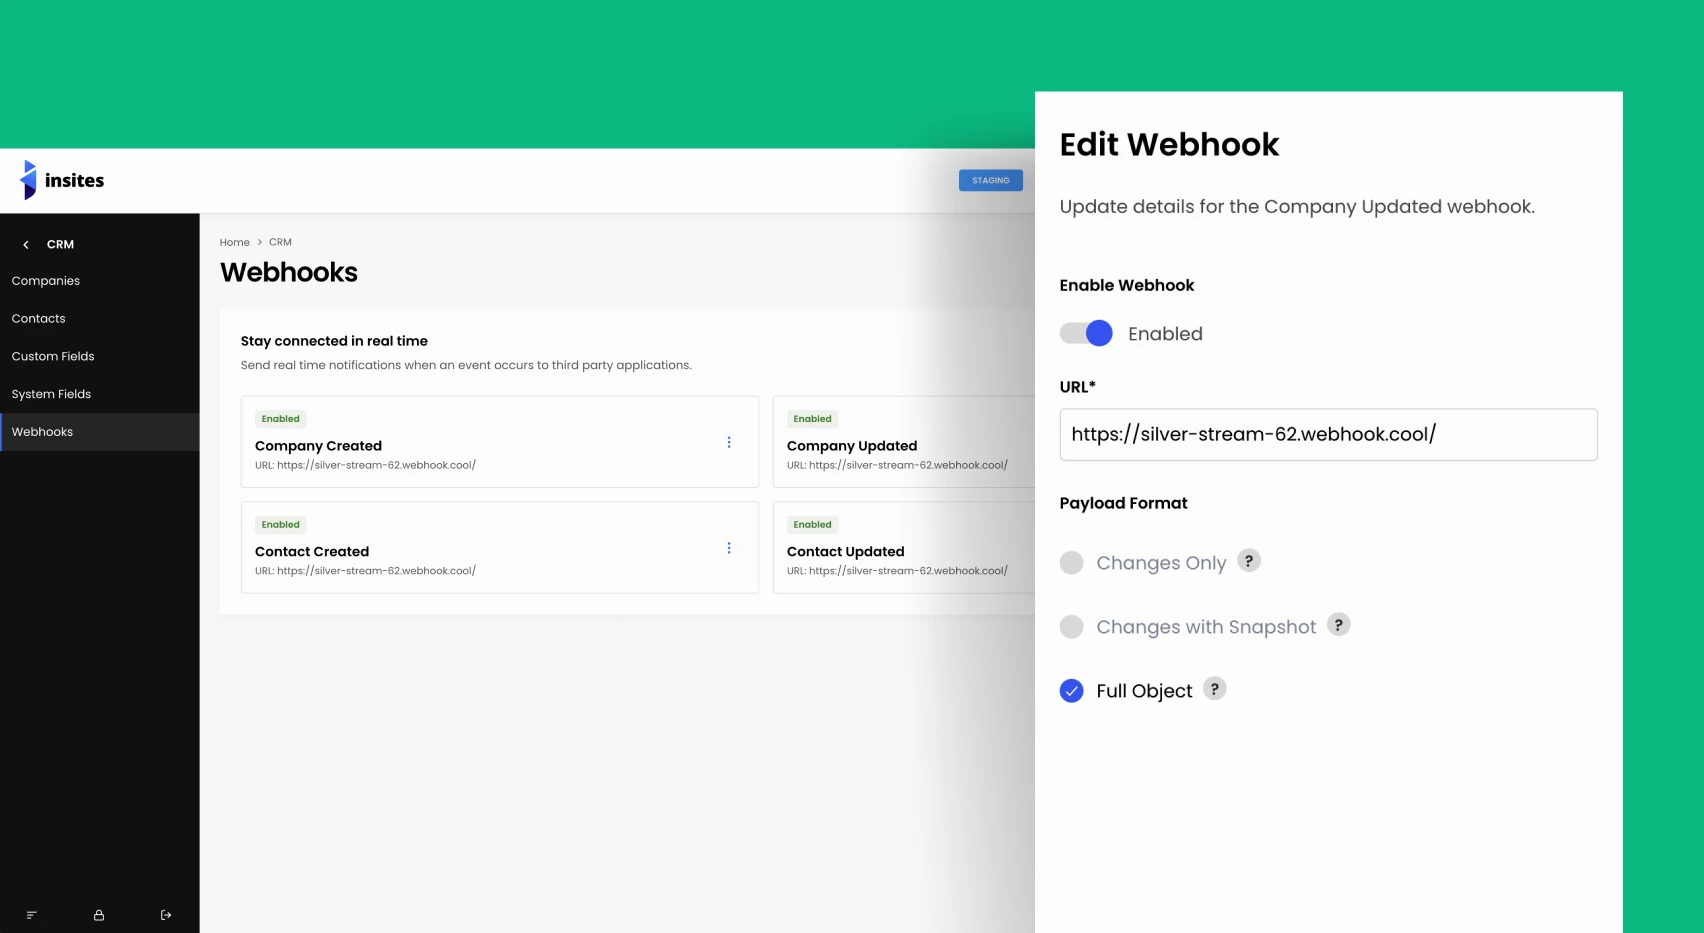Click the Contact Created card URL text
Image resolution: width=1704 pixels, height=933 pixels.
[365, 571]
